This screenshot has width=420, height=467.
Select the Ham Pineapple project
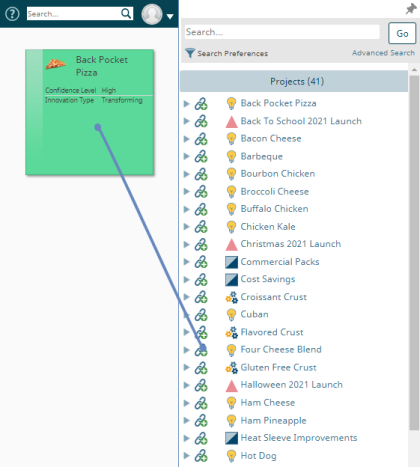273,421
